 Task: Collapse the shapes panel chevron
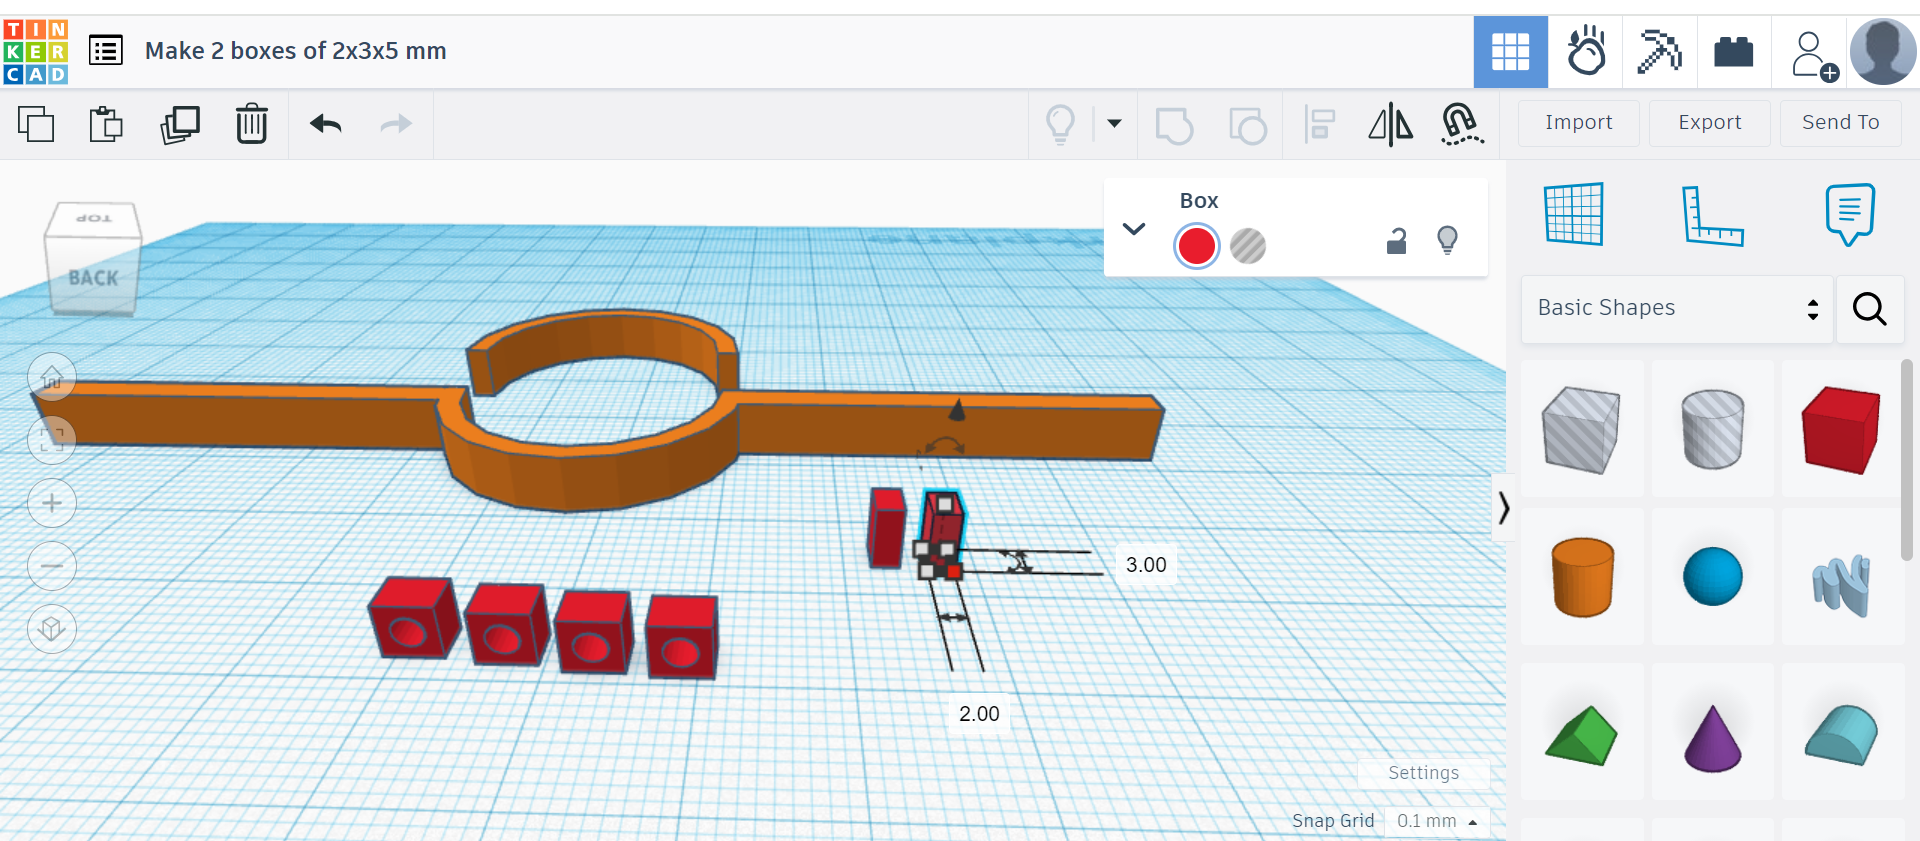point(1504,508)
